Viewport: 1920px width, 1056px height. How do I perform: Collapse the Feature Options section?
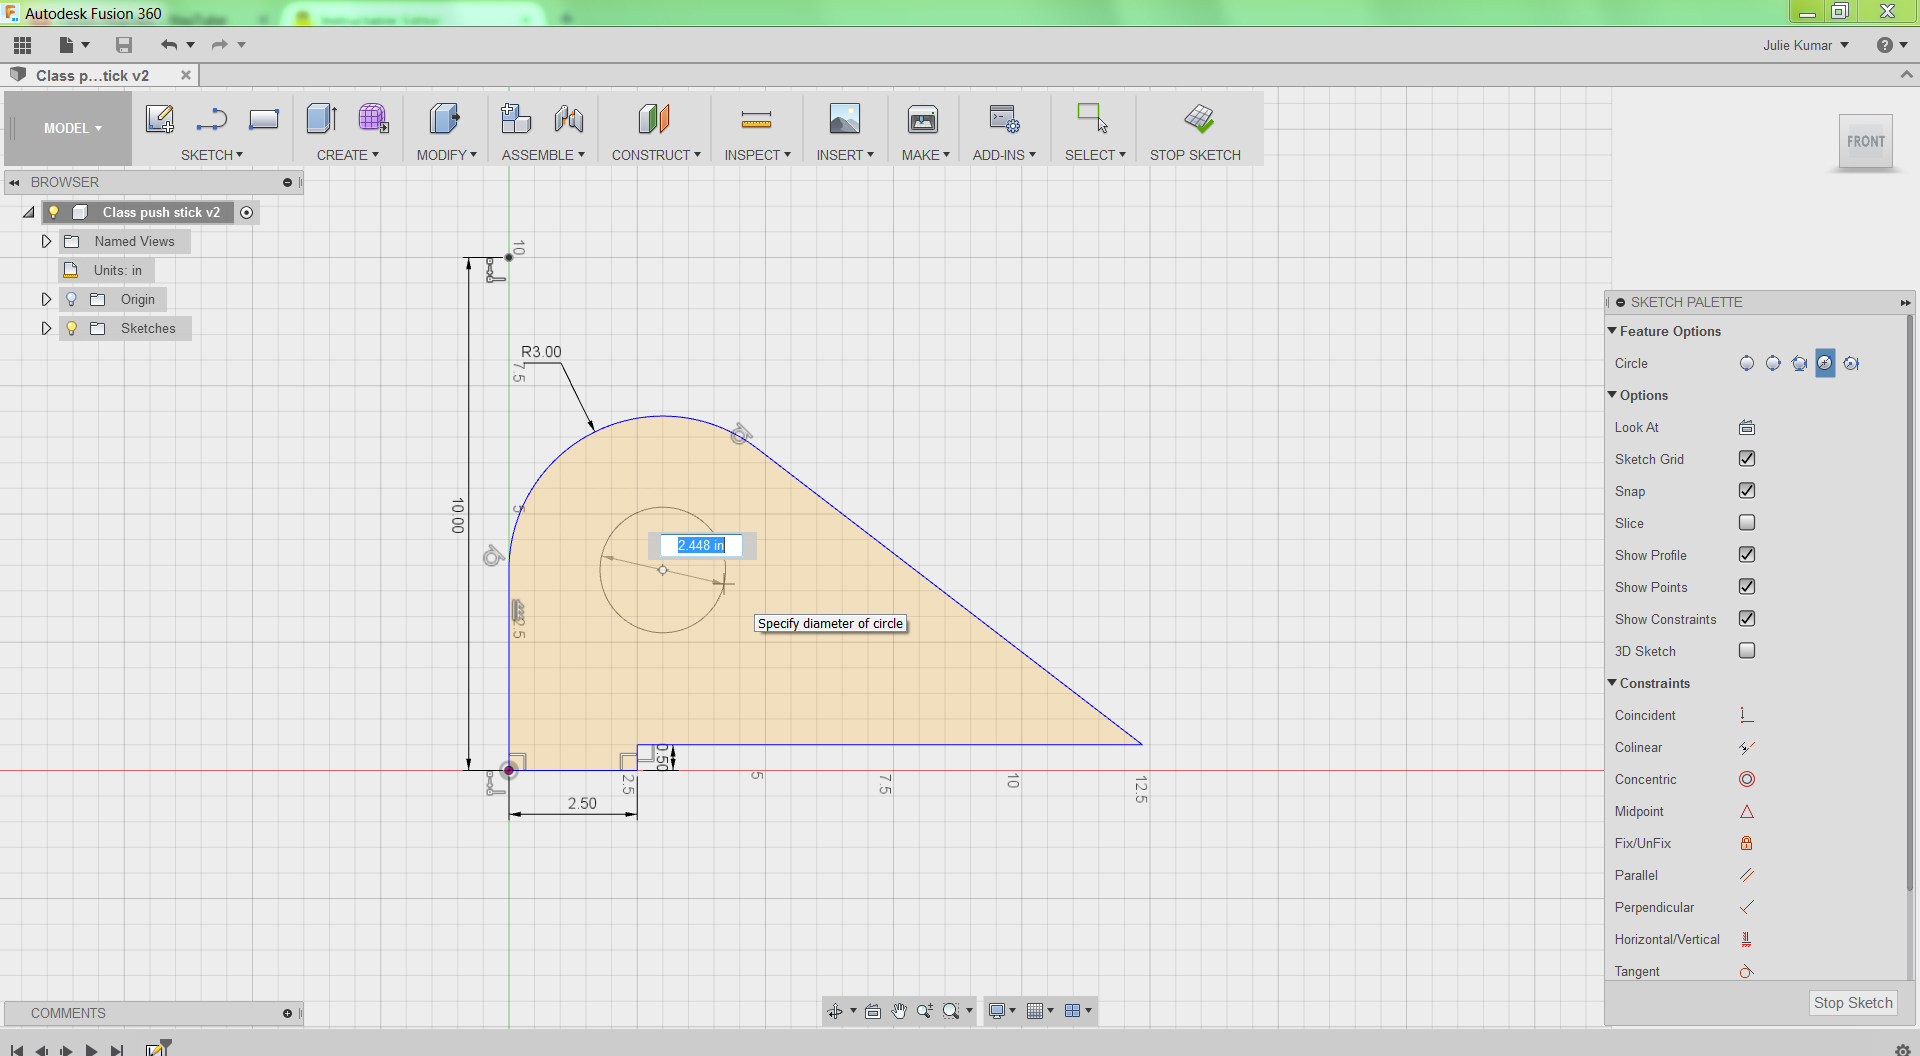click(x=1612, y=331)
